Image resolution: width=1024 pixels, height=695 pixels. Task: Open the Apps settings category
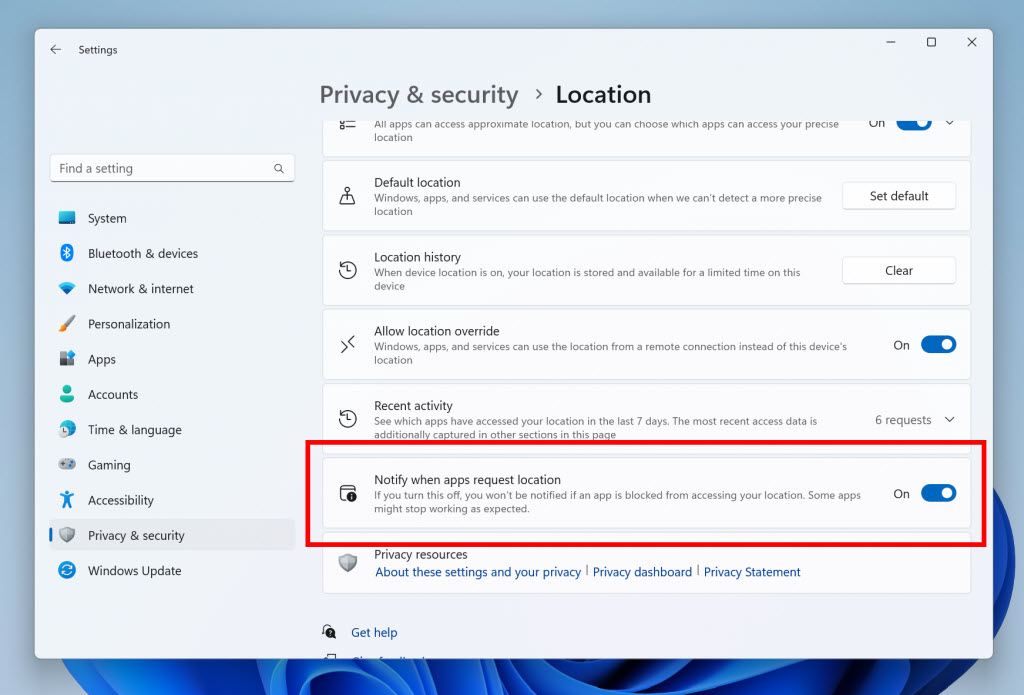(102, 360)
